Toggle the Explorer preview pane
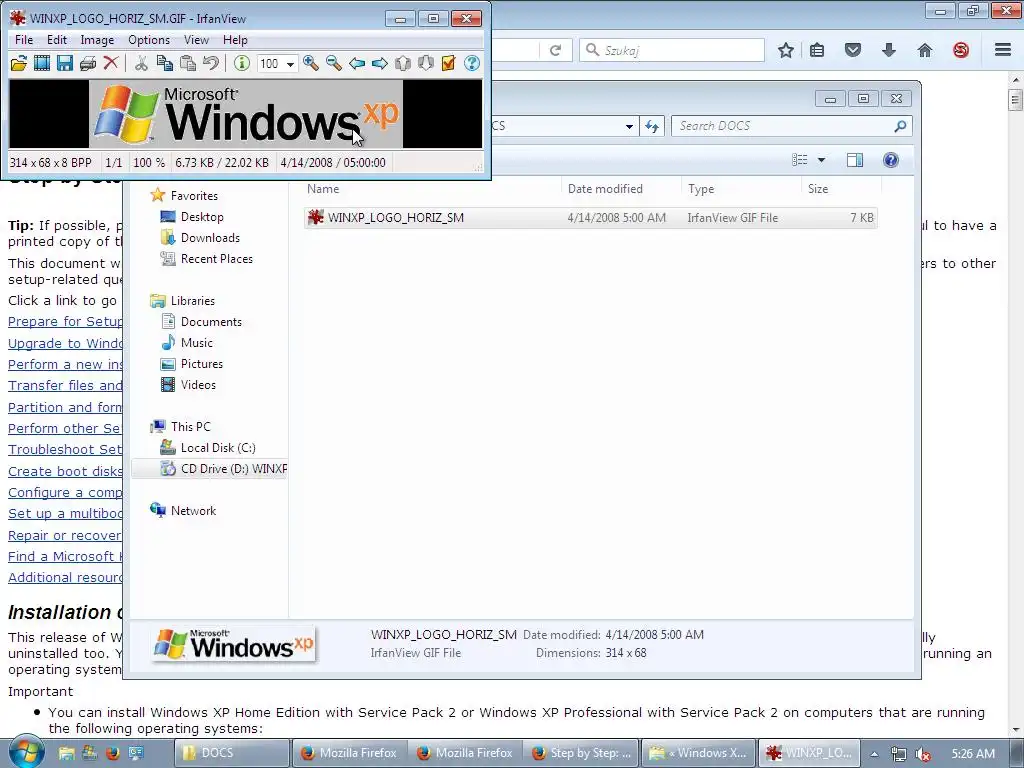Screen dimensions: 1024x768 click(855, 160)
